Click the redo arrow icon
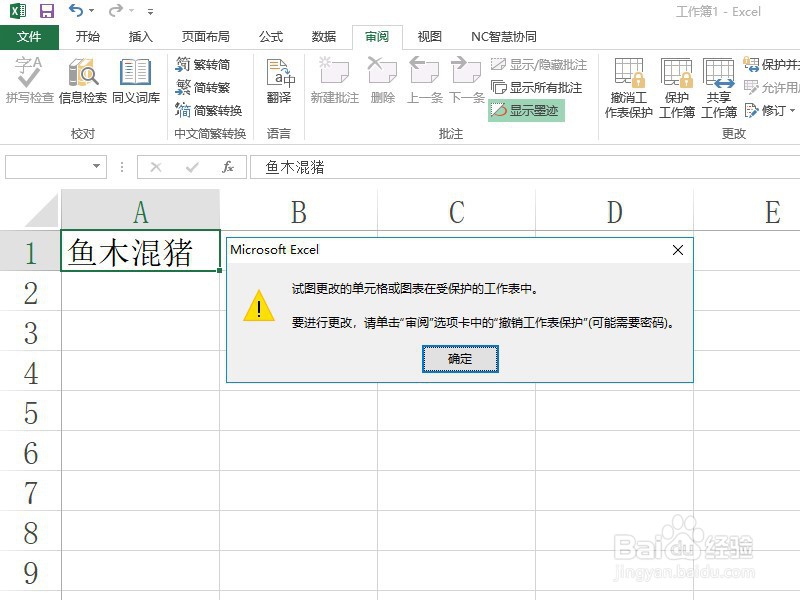 pos(116,10)
